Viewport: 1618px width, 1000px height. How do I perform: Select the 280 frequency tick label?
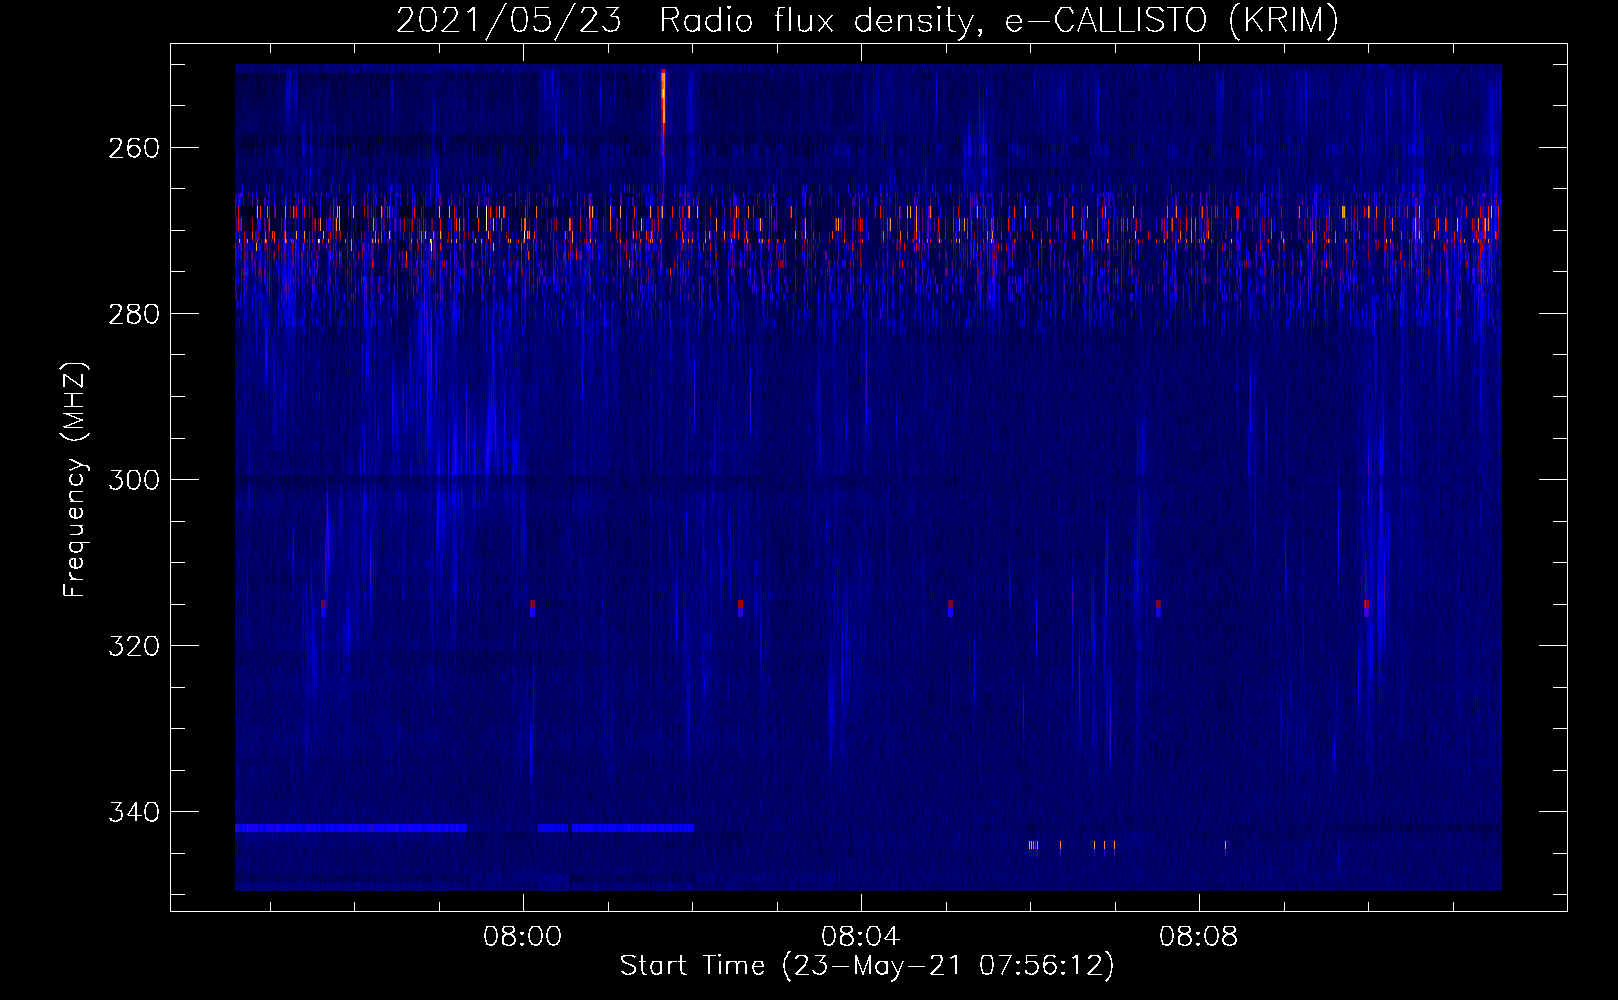pos(133,314)
